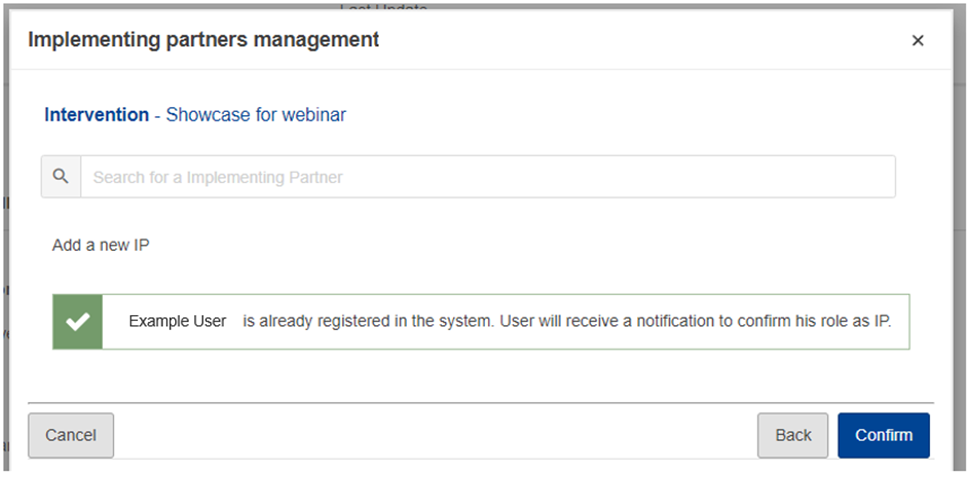
Task: Focus the Search for a Implementing Partner field
Action: click(488, 177)
